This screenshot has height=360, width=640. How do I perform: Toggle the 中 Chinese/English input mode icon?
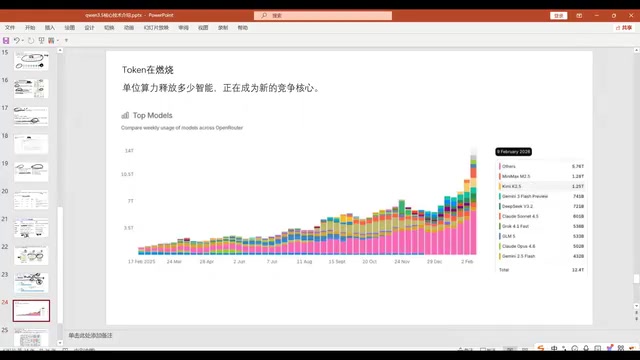[x=554, y=348]
